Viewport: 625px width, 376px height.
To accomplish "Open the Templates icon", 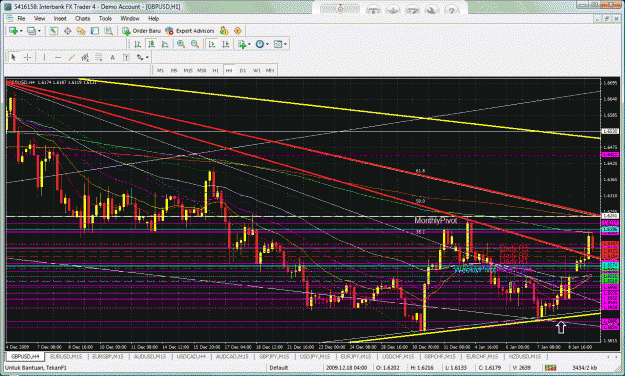I will pos(278,44).
